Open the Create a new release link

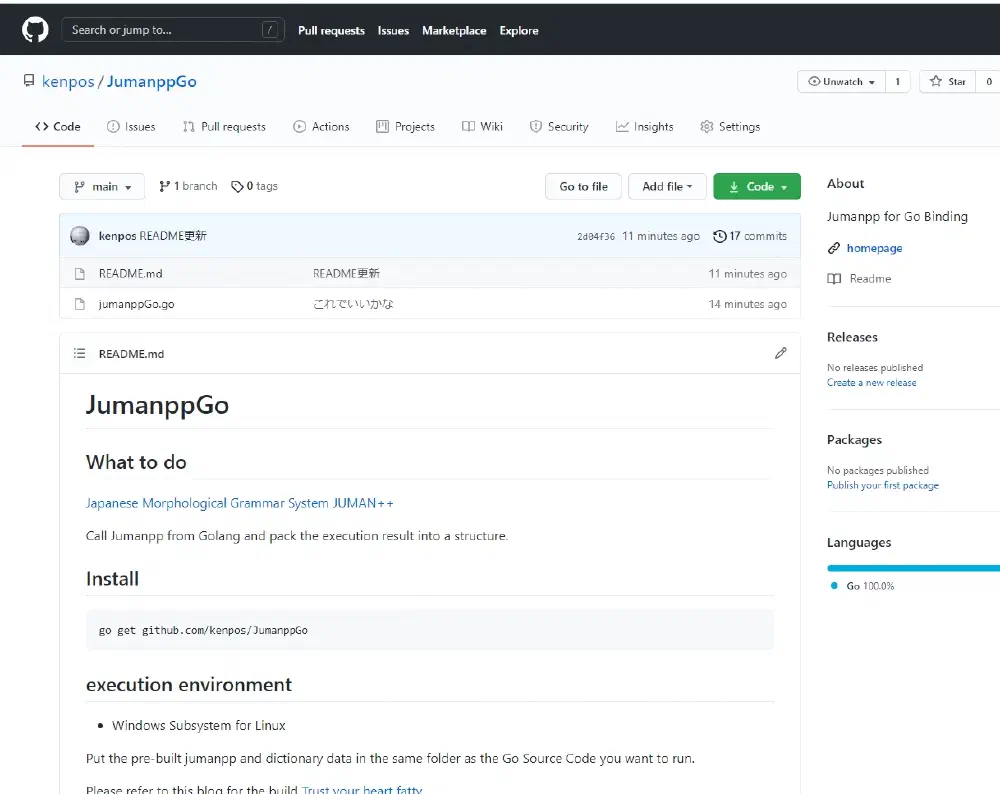[x=872, y=383]
